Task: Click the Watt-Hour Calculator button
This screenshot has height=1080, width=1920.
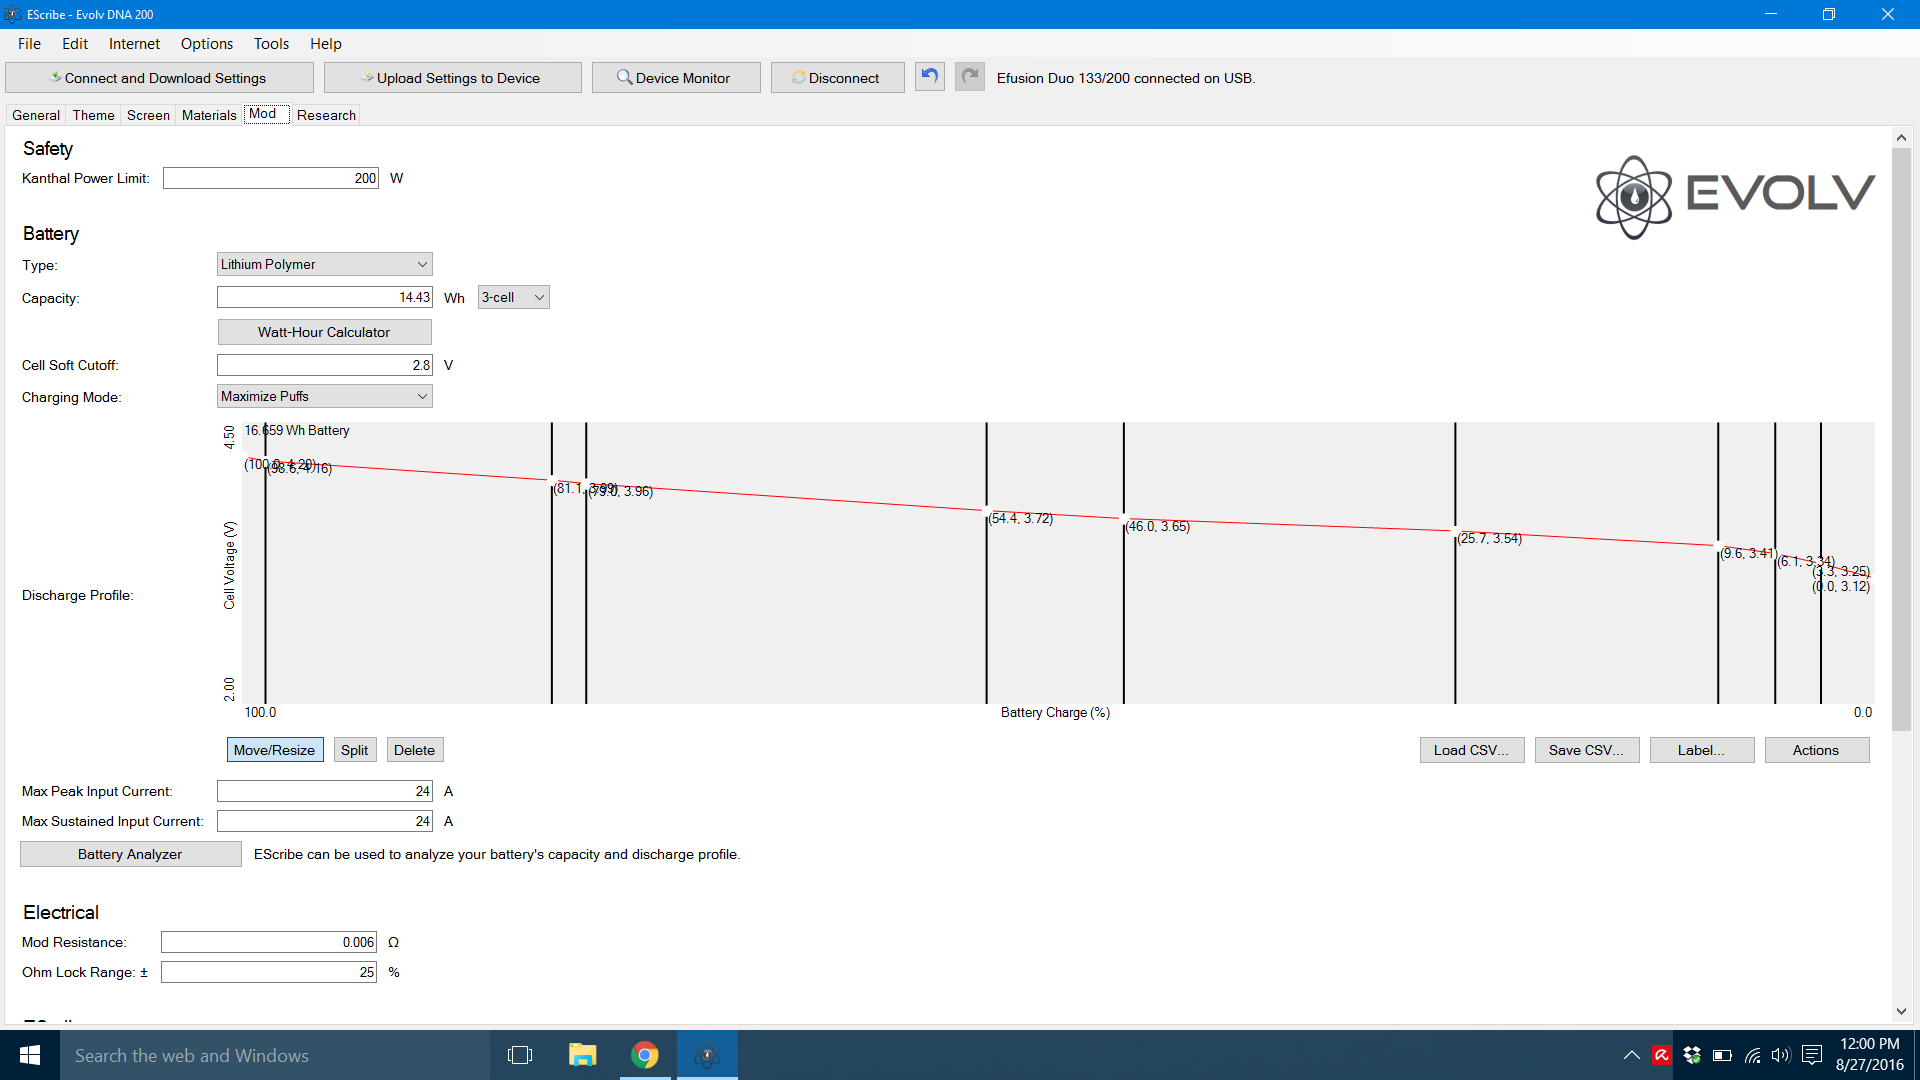Action: click(x=324, y=332)
